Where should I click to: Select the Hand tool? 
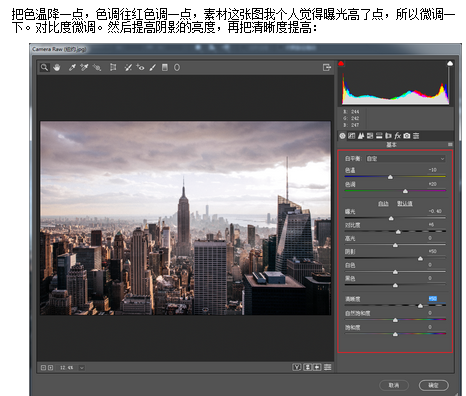pos(57,67)
